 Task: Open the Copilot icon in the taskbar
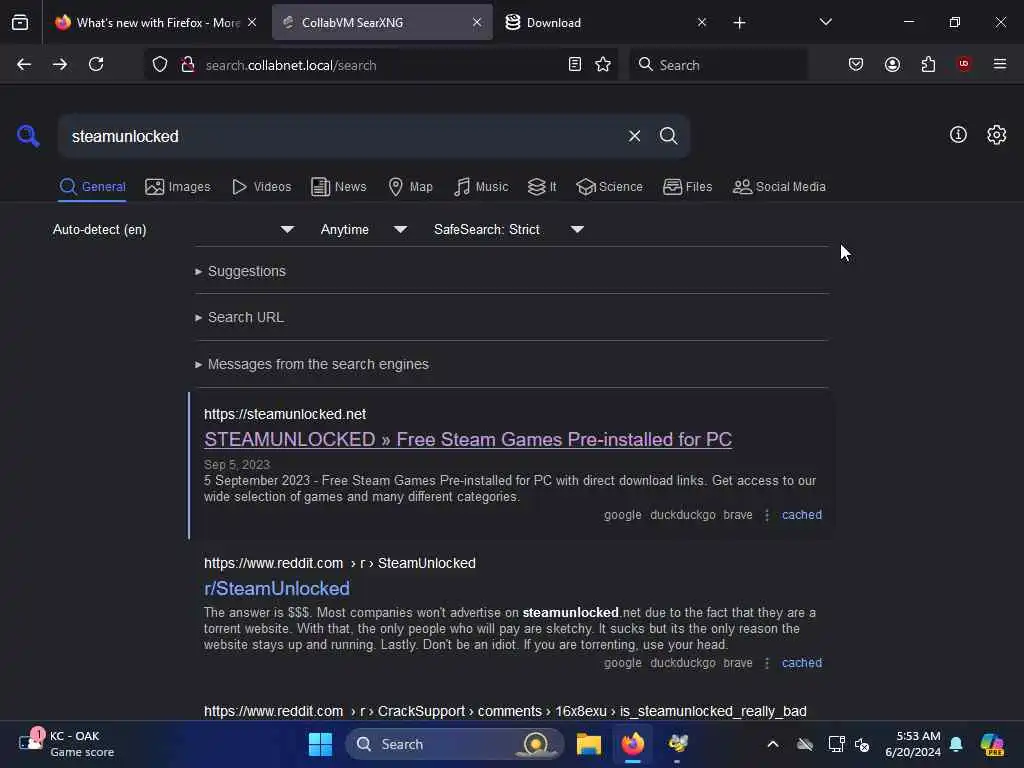coord(992,744)
